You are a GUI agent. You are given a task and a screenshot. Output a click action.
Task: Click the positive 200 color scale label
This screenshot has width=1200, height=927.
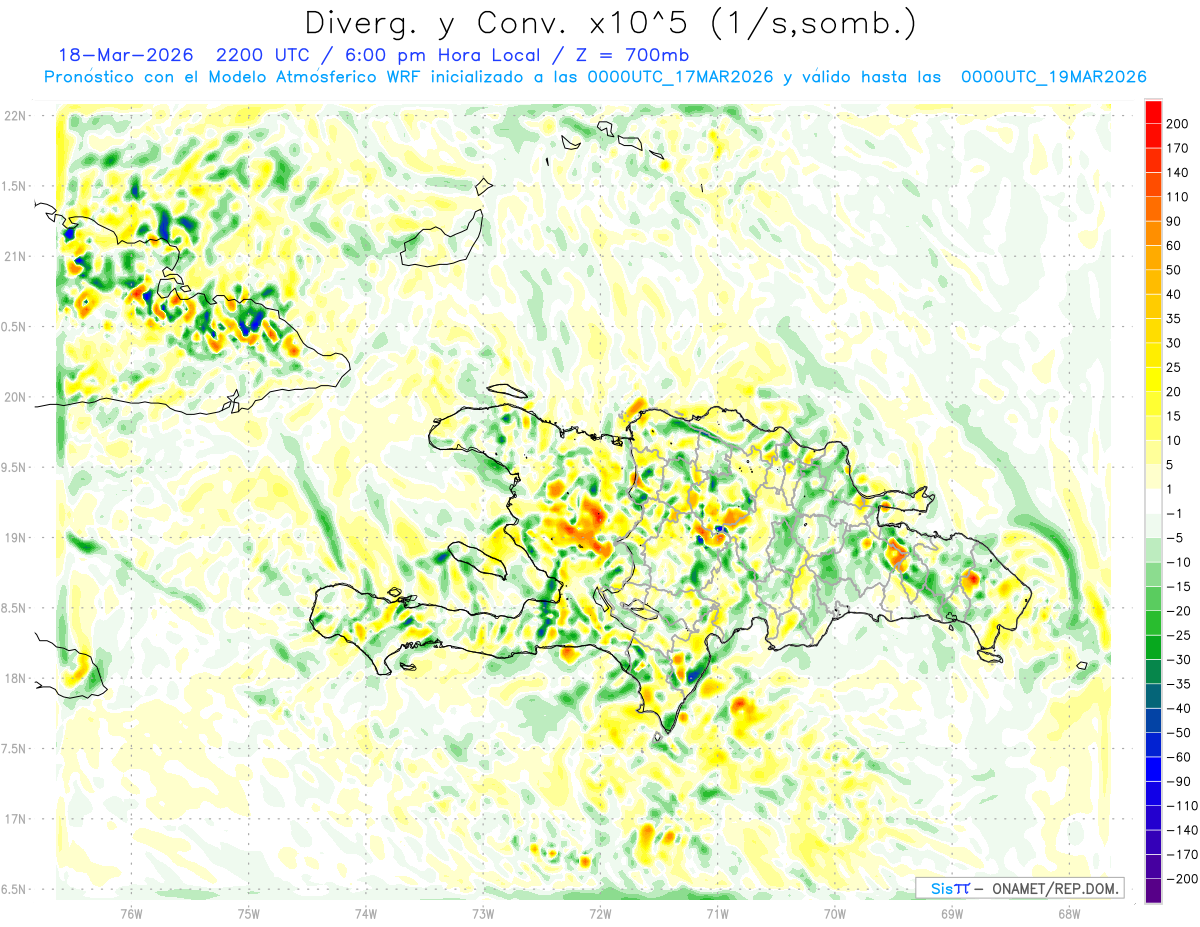pos(1179,124)
